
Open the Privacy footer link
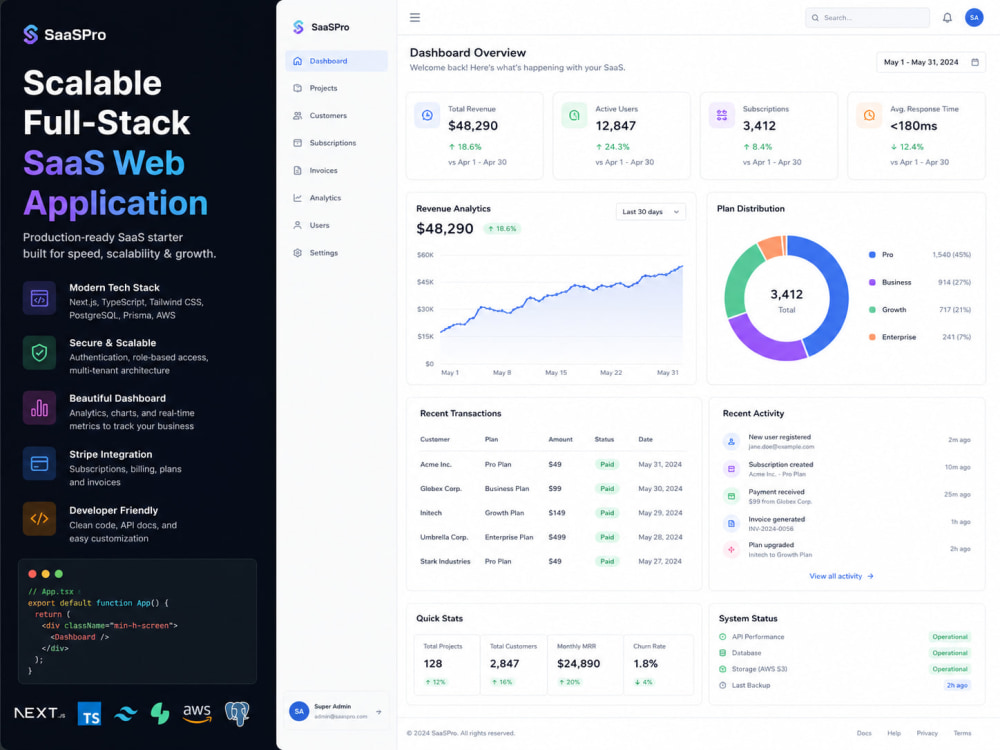927,733
